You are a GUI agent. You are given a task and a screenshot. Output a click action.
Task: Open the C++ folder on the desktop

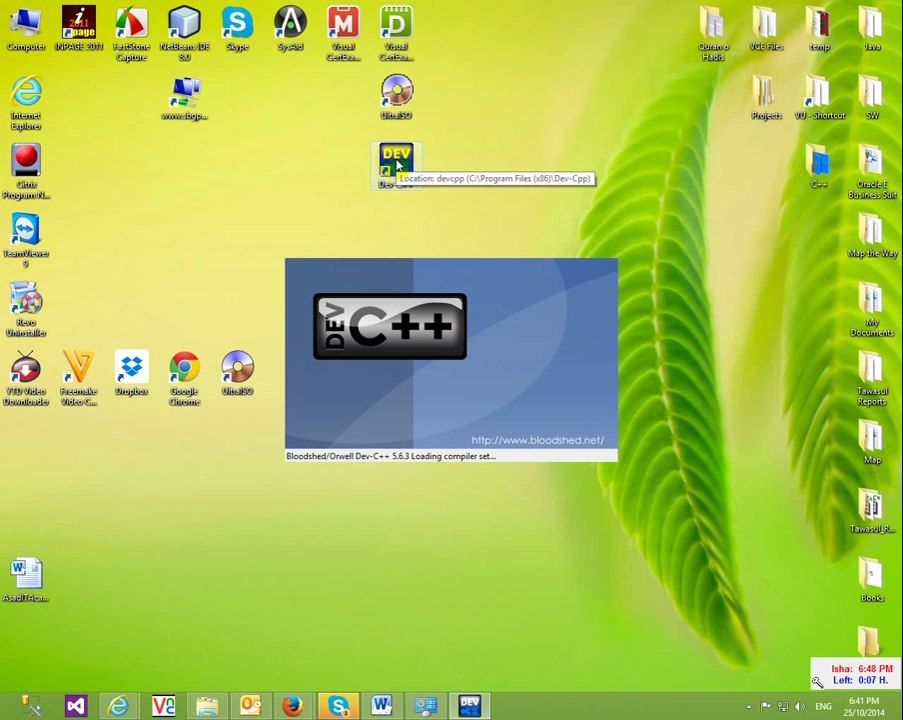pyautogui.click(x=819, y=167)
